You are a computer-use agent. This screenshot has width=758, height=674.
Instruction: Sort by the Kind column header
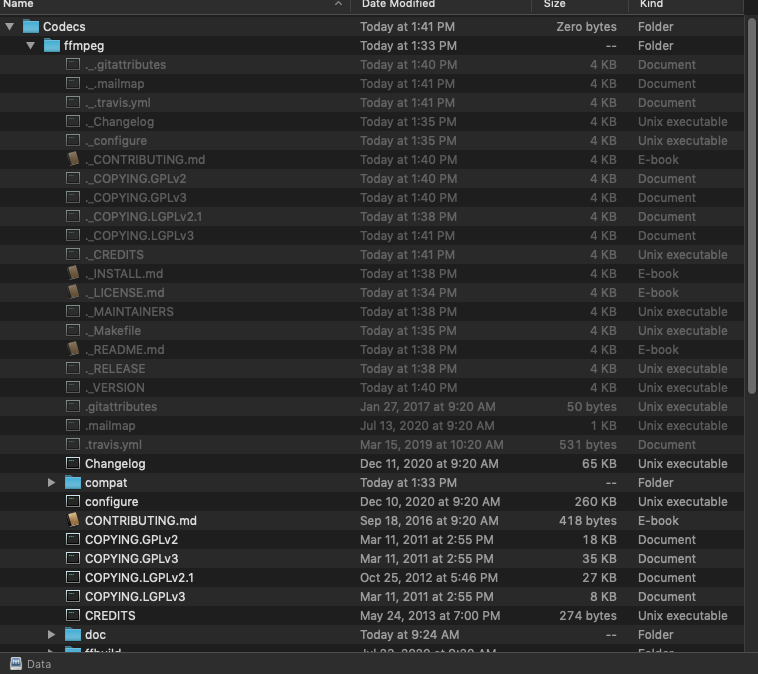click(x=652, y=4)
